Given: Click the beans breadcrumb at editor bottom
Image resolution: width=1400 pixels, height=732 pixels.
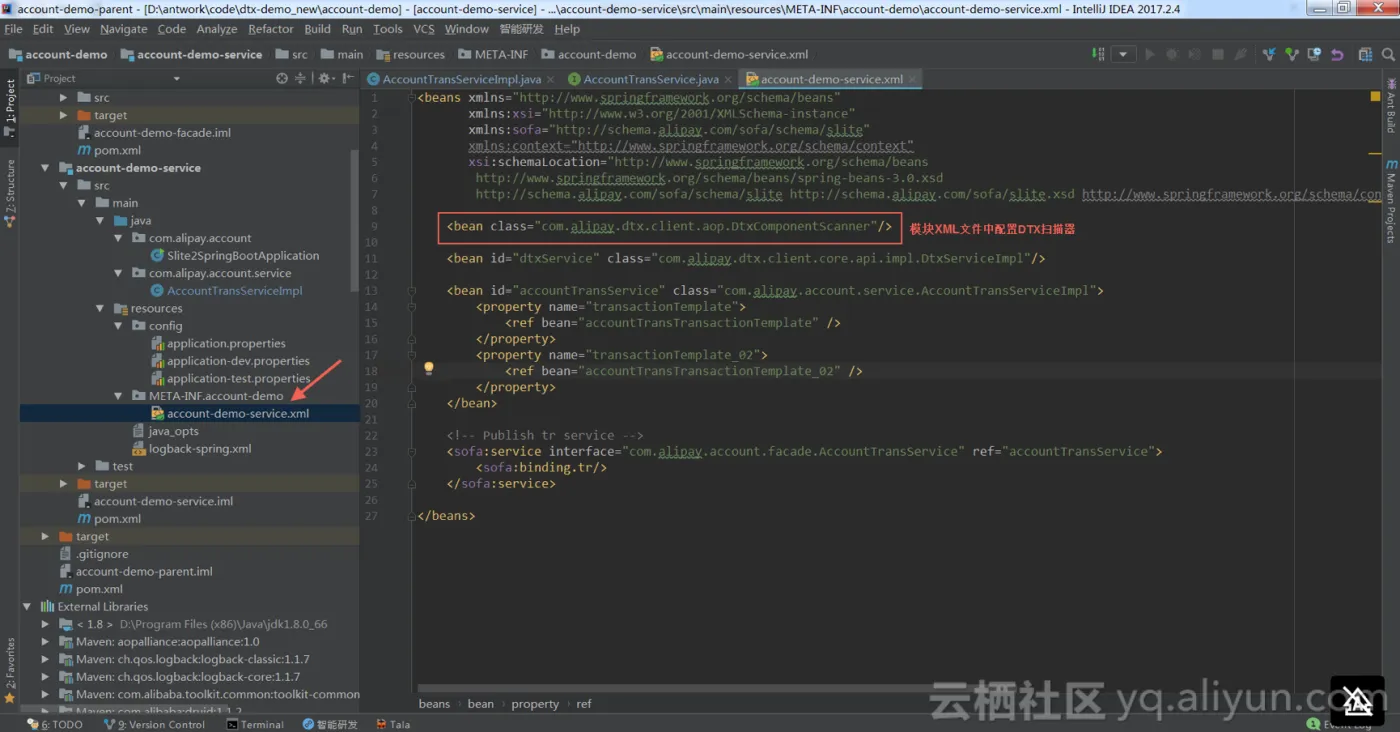Looking at the screenshot, I should [434, 704].
